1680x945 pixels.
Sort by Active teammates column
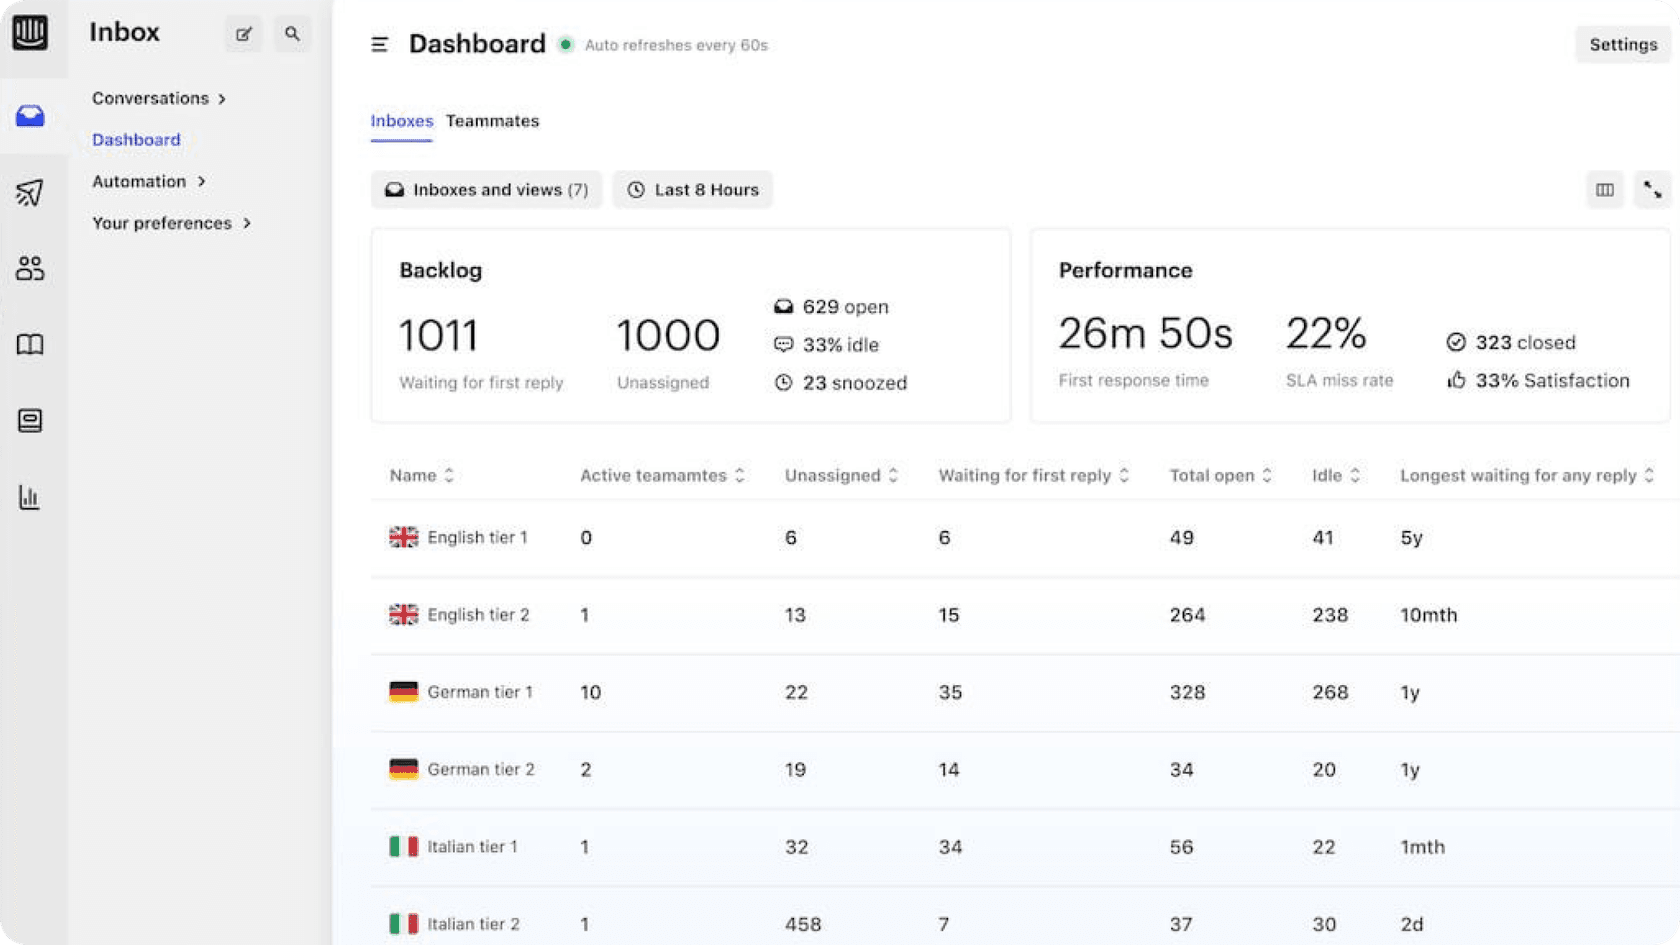point(663,475)
